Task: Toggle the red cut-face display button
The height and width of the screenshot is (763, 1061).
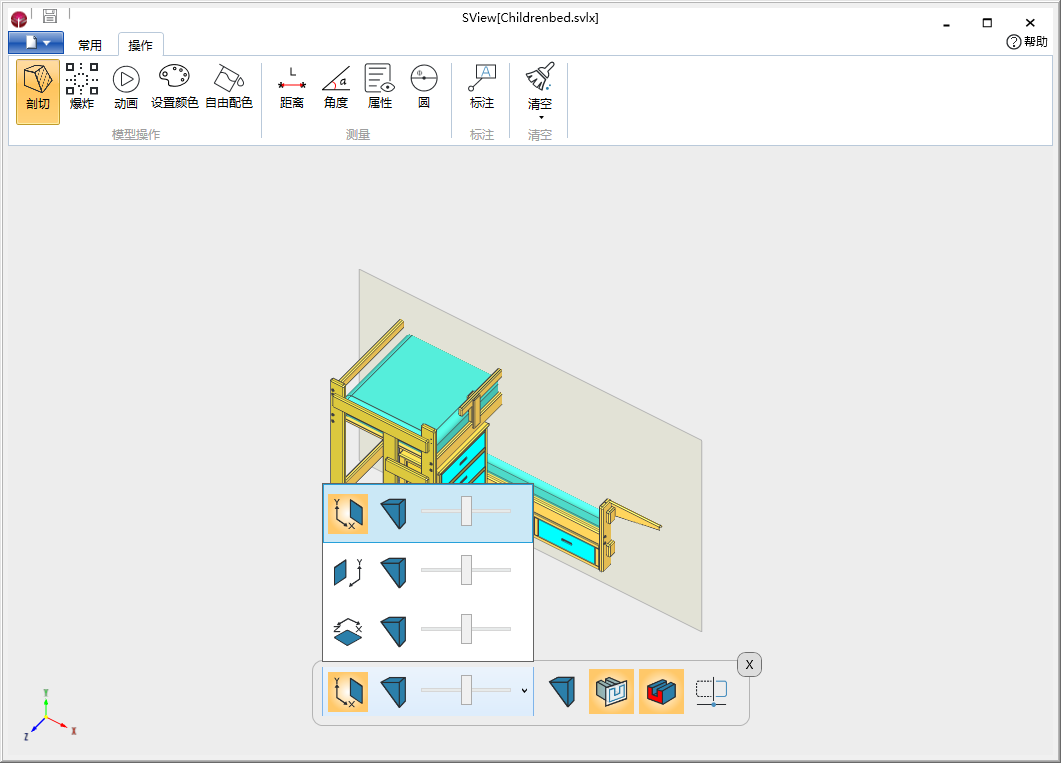Action: point(661,691)
